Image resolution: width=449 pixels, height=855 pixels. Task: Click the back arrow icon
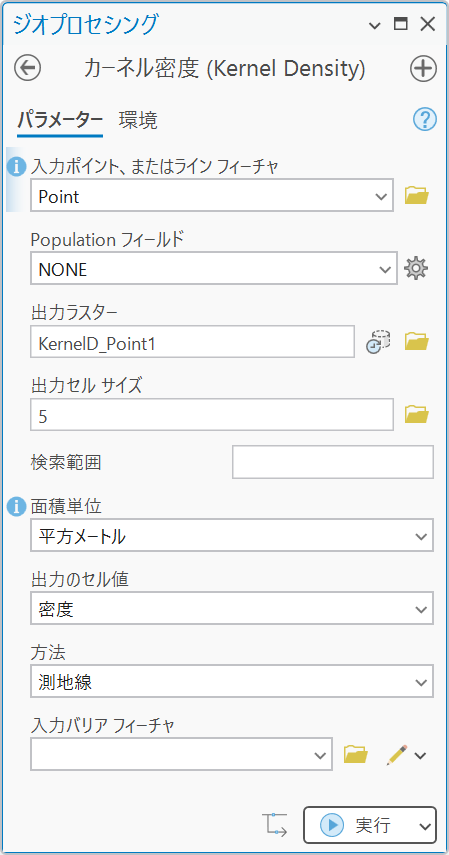27,68
